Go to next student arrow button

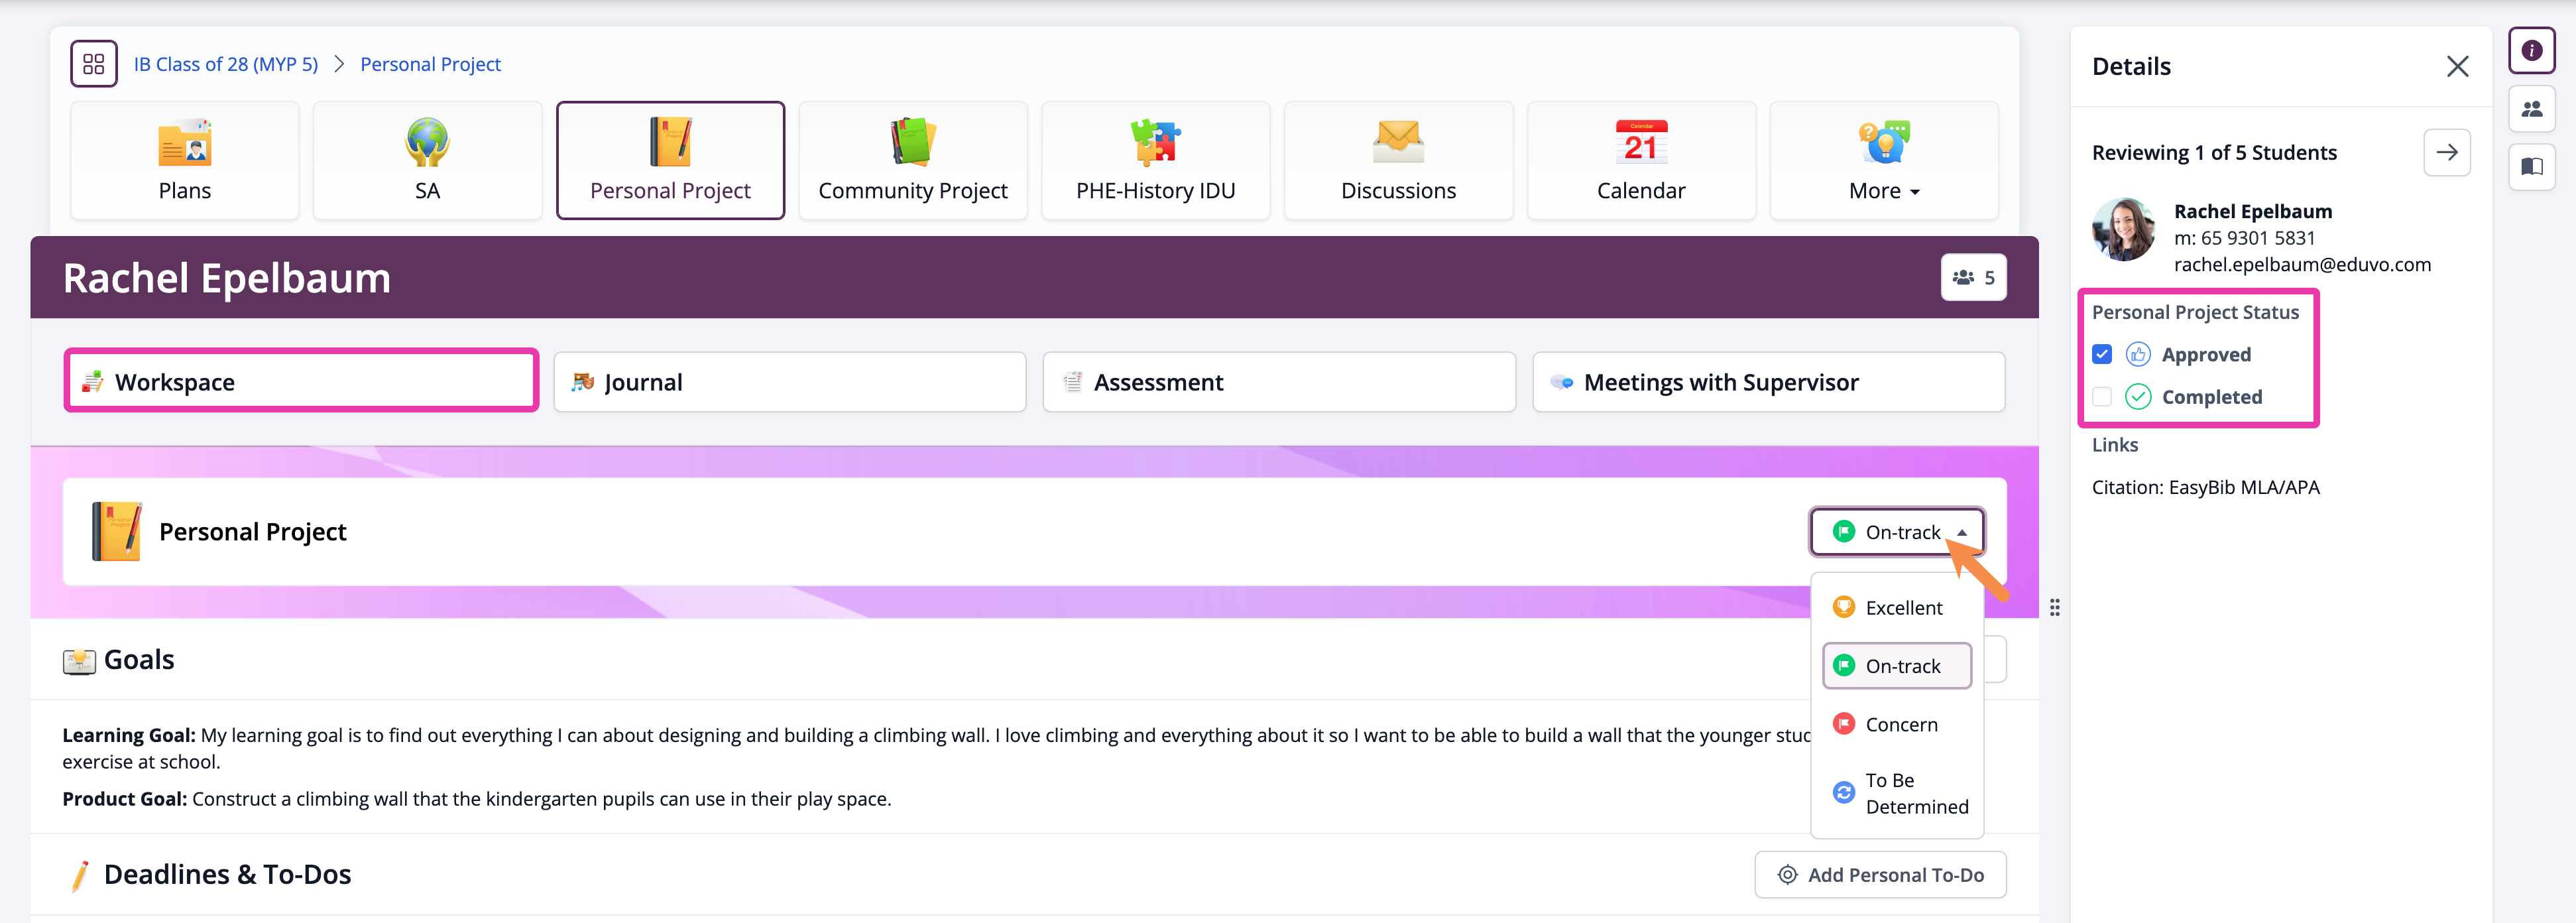click(x=2446, y=153)
